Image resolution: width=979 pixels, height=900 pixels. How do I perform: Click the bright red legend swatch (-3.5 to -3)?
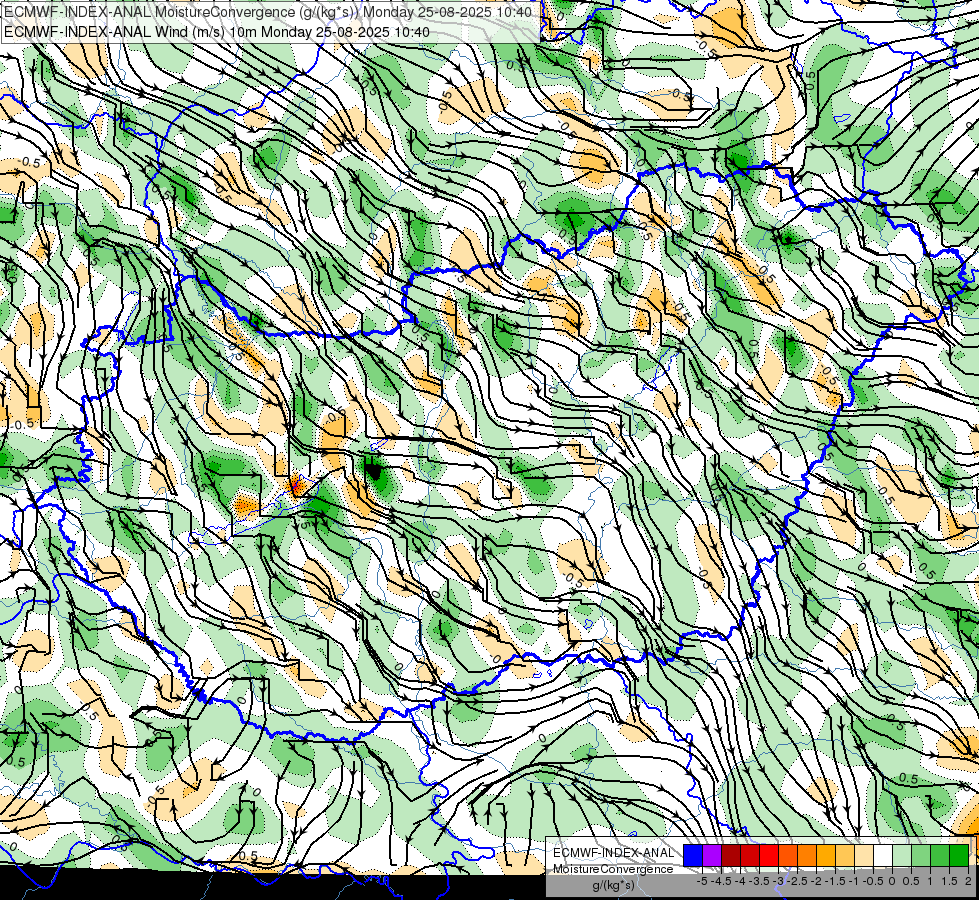pyautogui.click(x=769, y=855)
